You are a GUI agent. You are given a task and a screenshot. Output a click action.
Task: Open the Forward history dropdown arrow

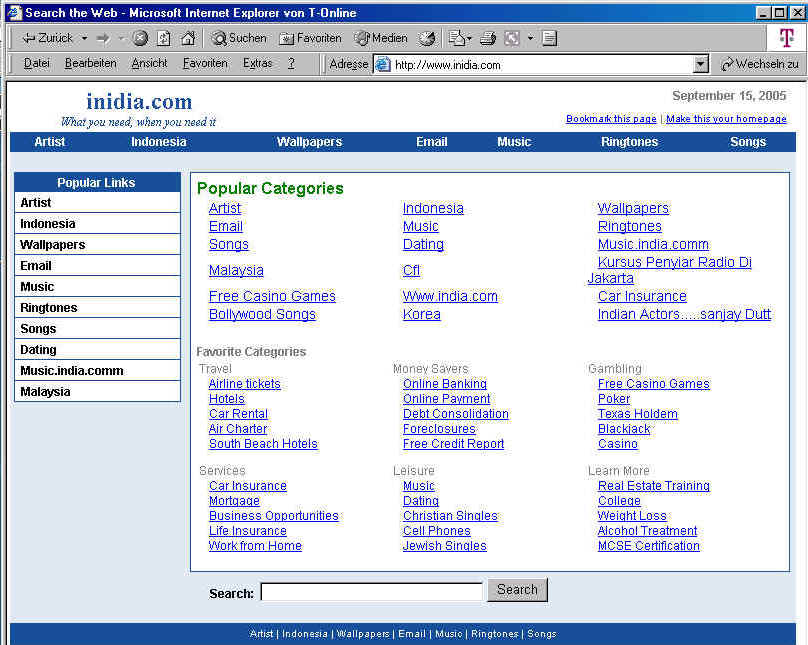[122, 38]
